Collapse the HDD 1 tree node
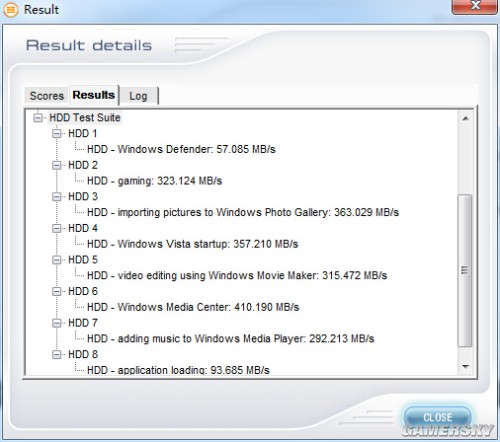 click(x=57, y=134)
